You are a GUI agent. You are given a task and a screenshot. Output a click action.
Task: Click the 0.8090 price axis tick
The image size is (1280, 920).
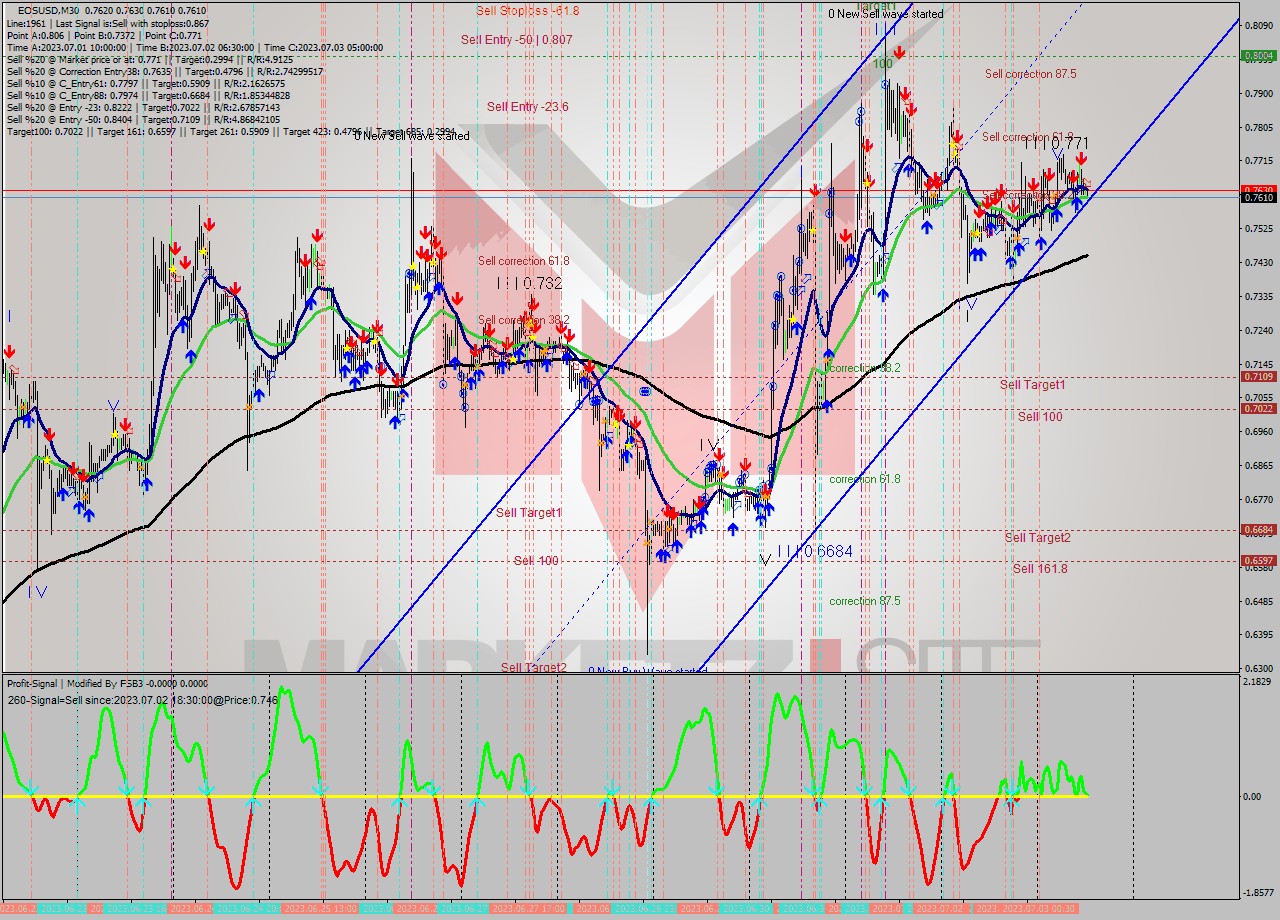click(x=1258, y=24)
